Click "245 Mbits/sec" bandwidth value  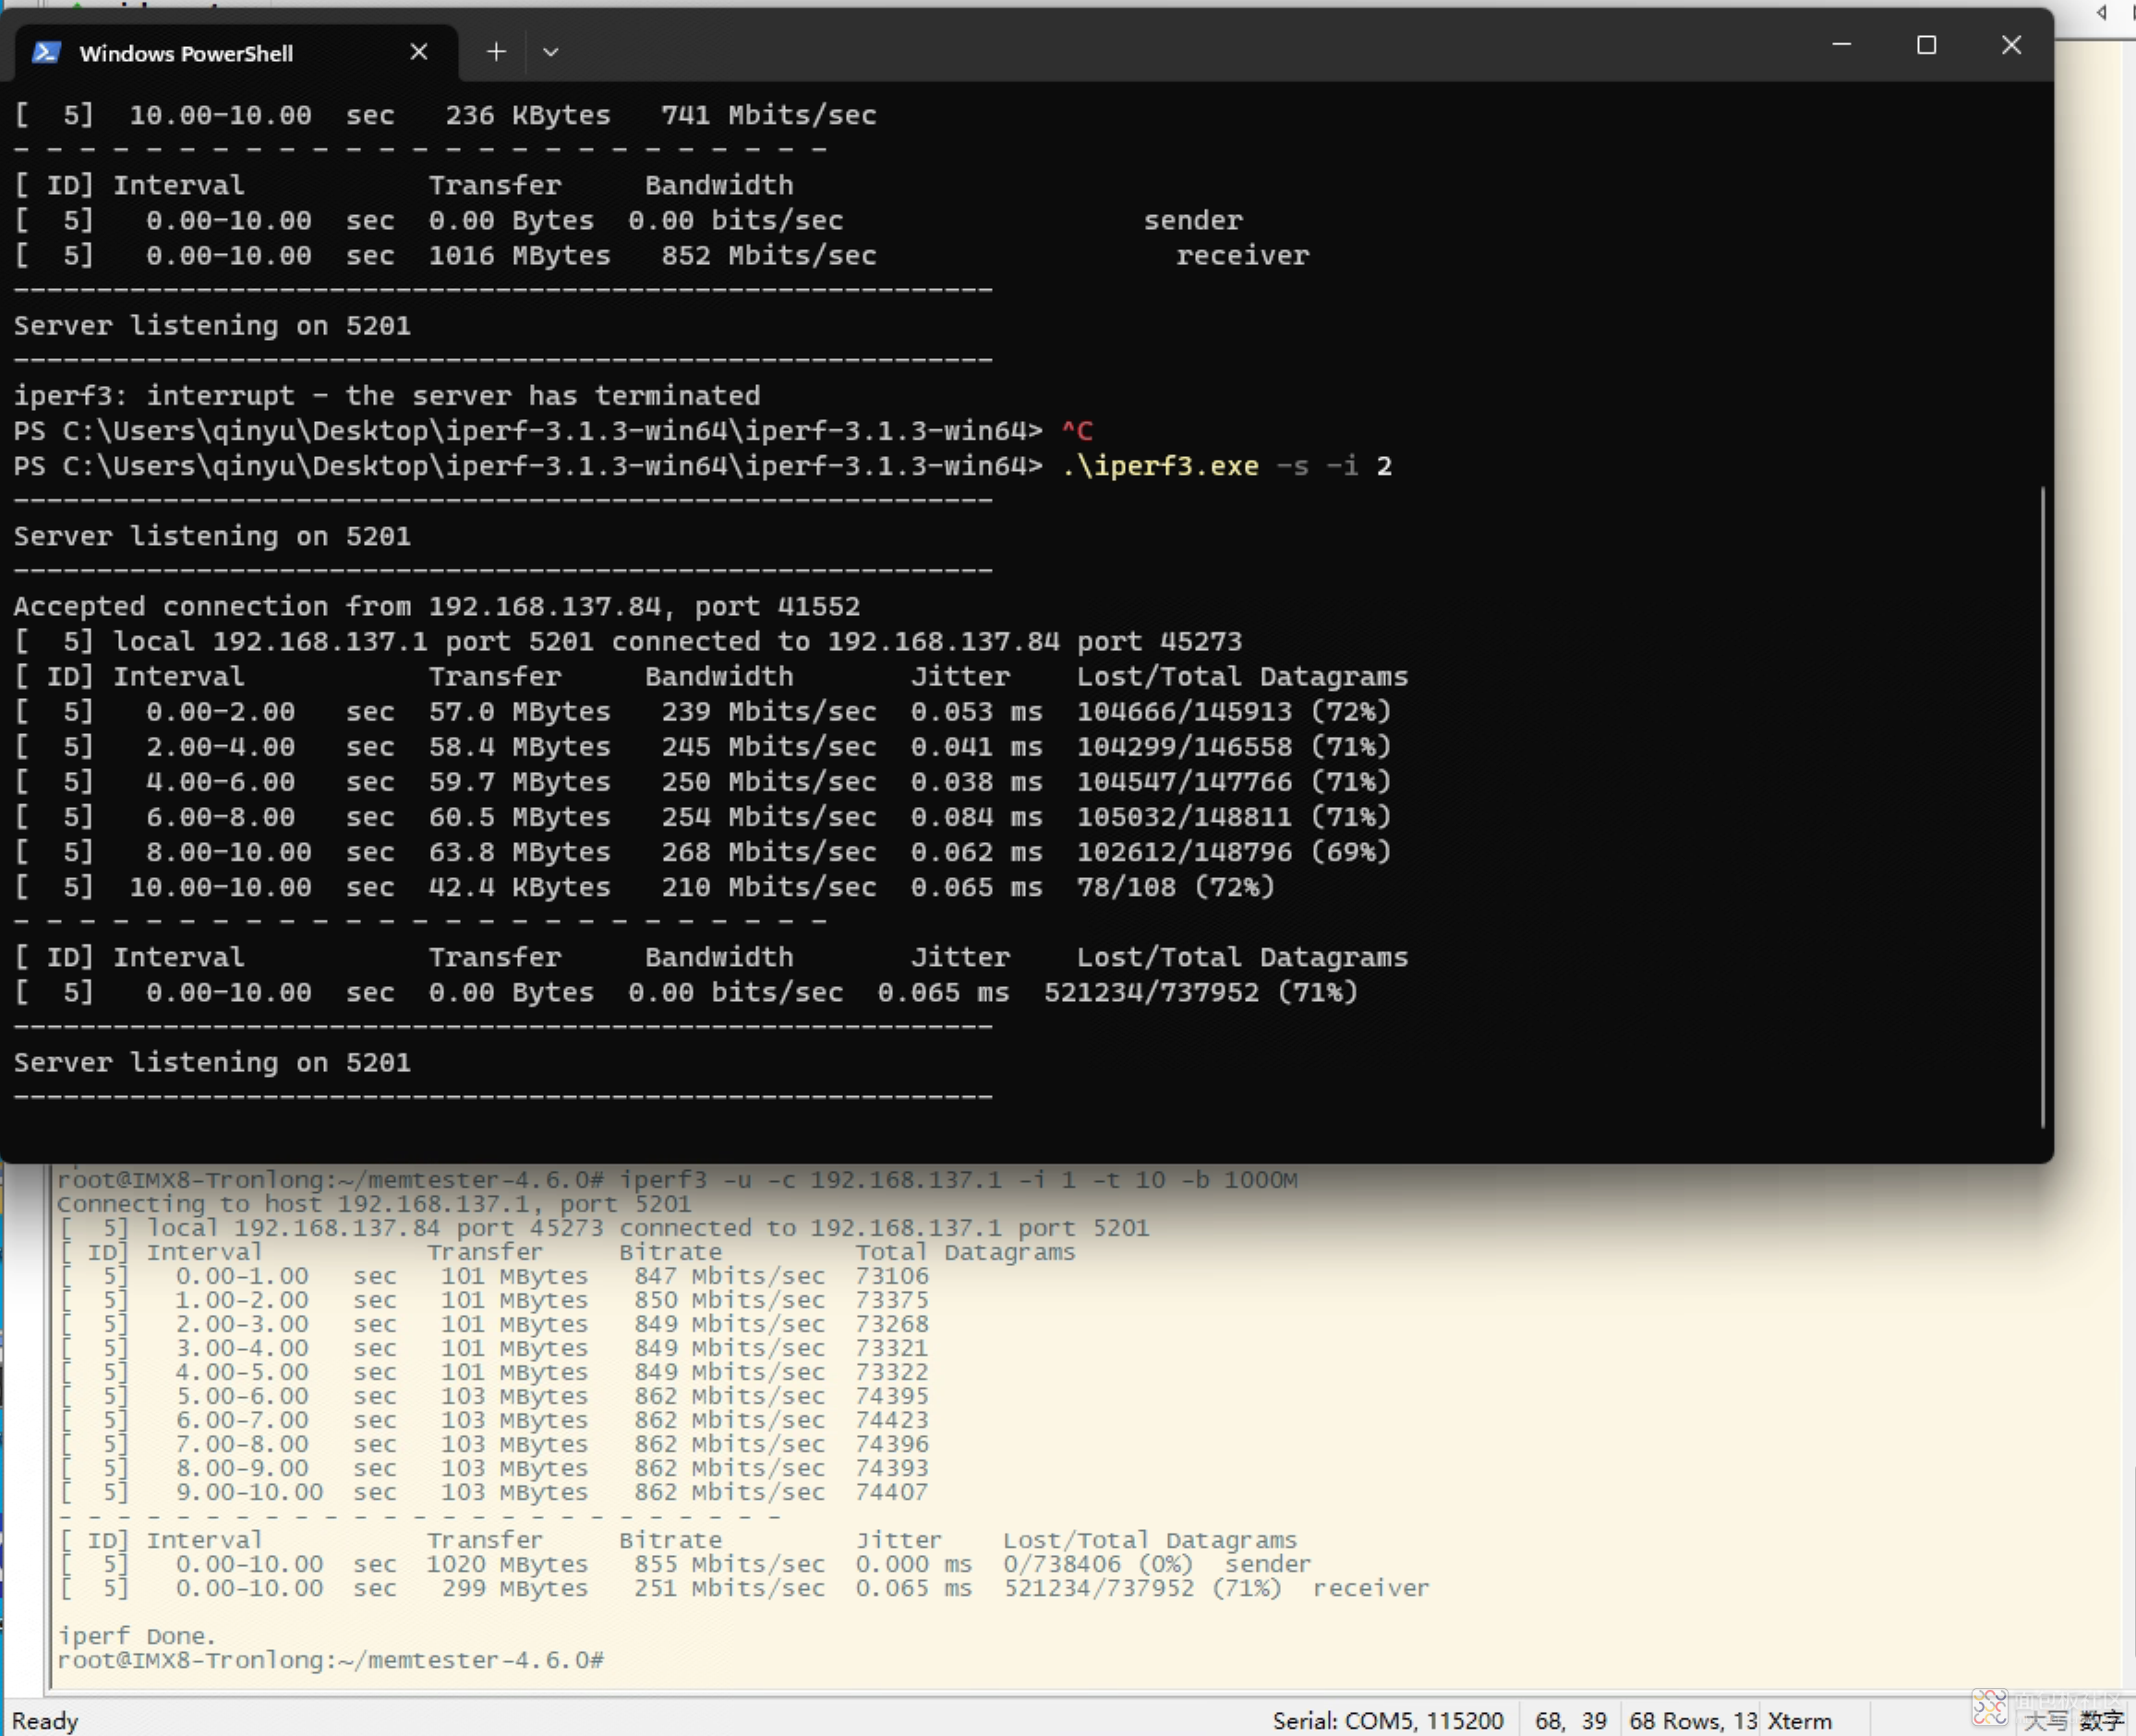coord(768,747)
